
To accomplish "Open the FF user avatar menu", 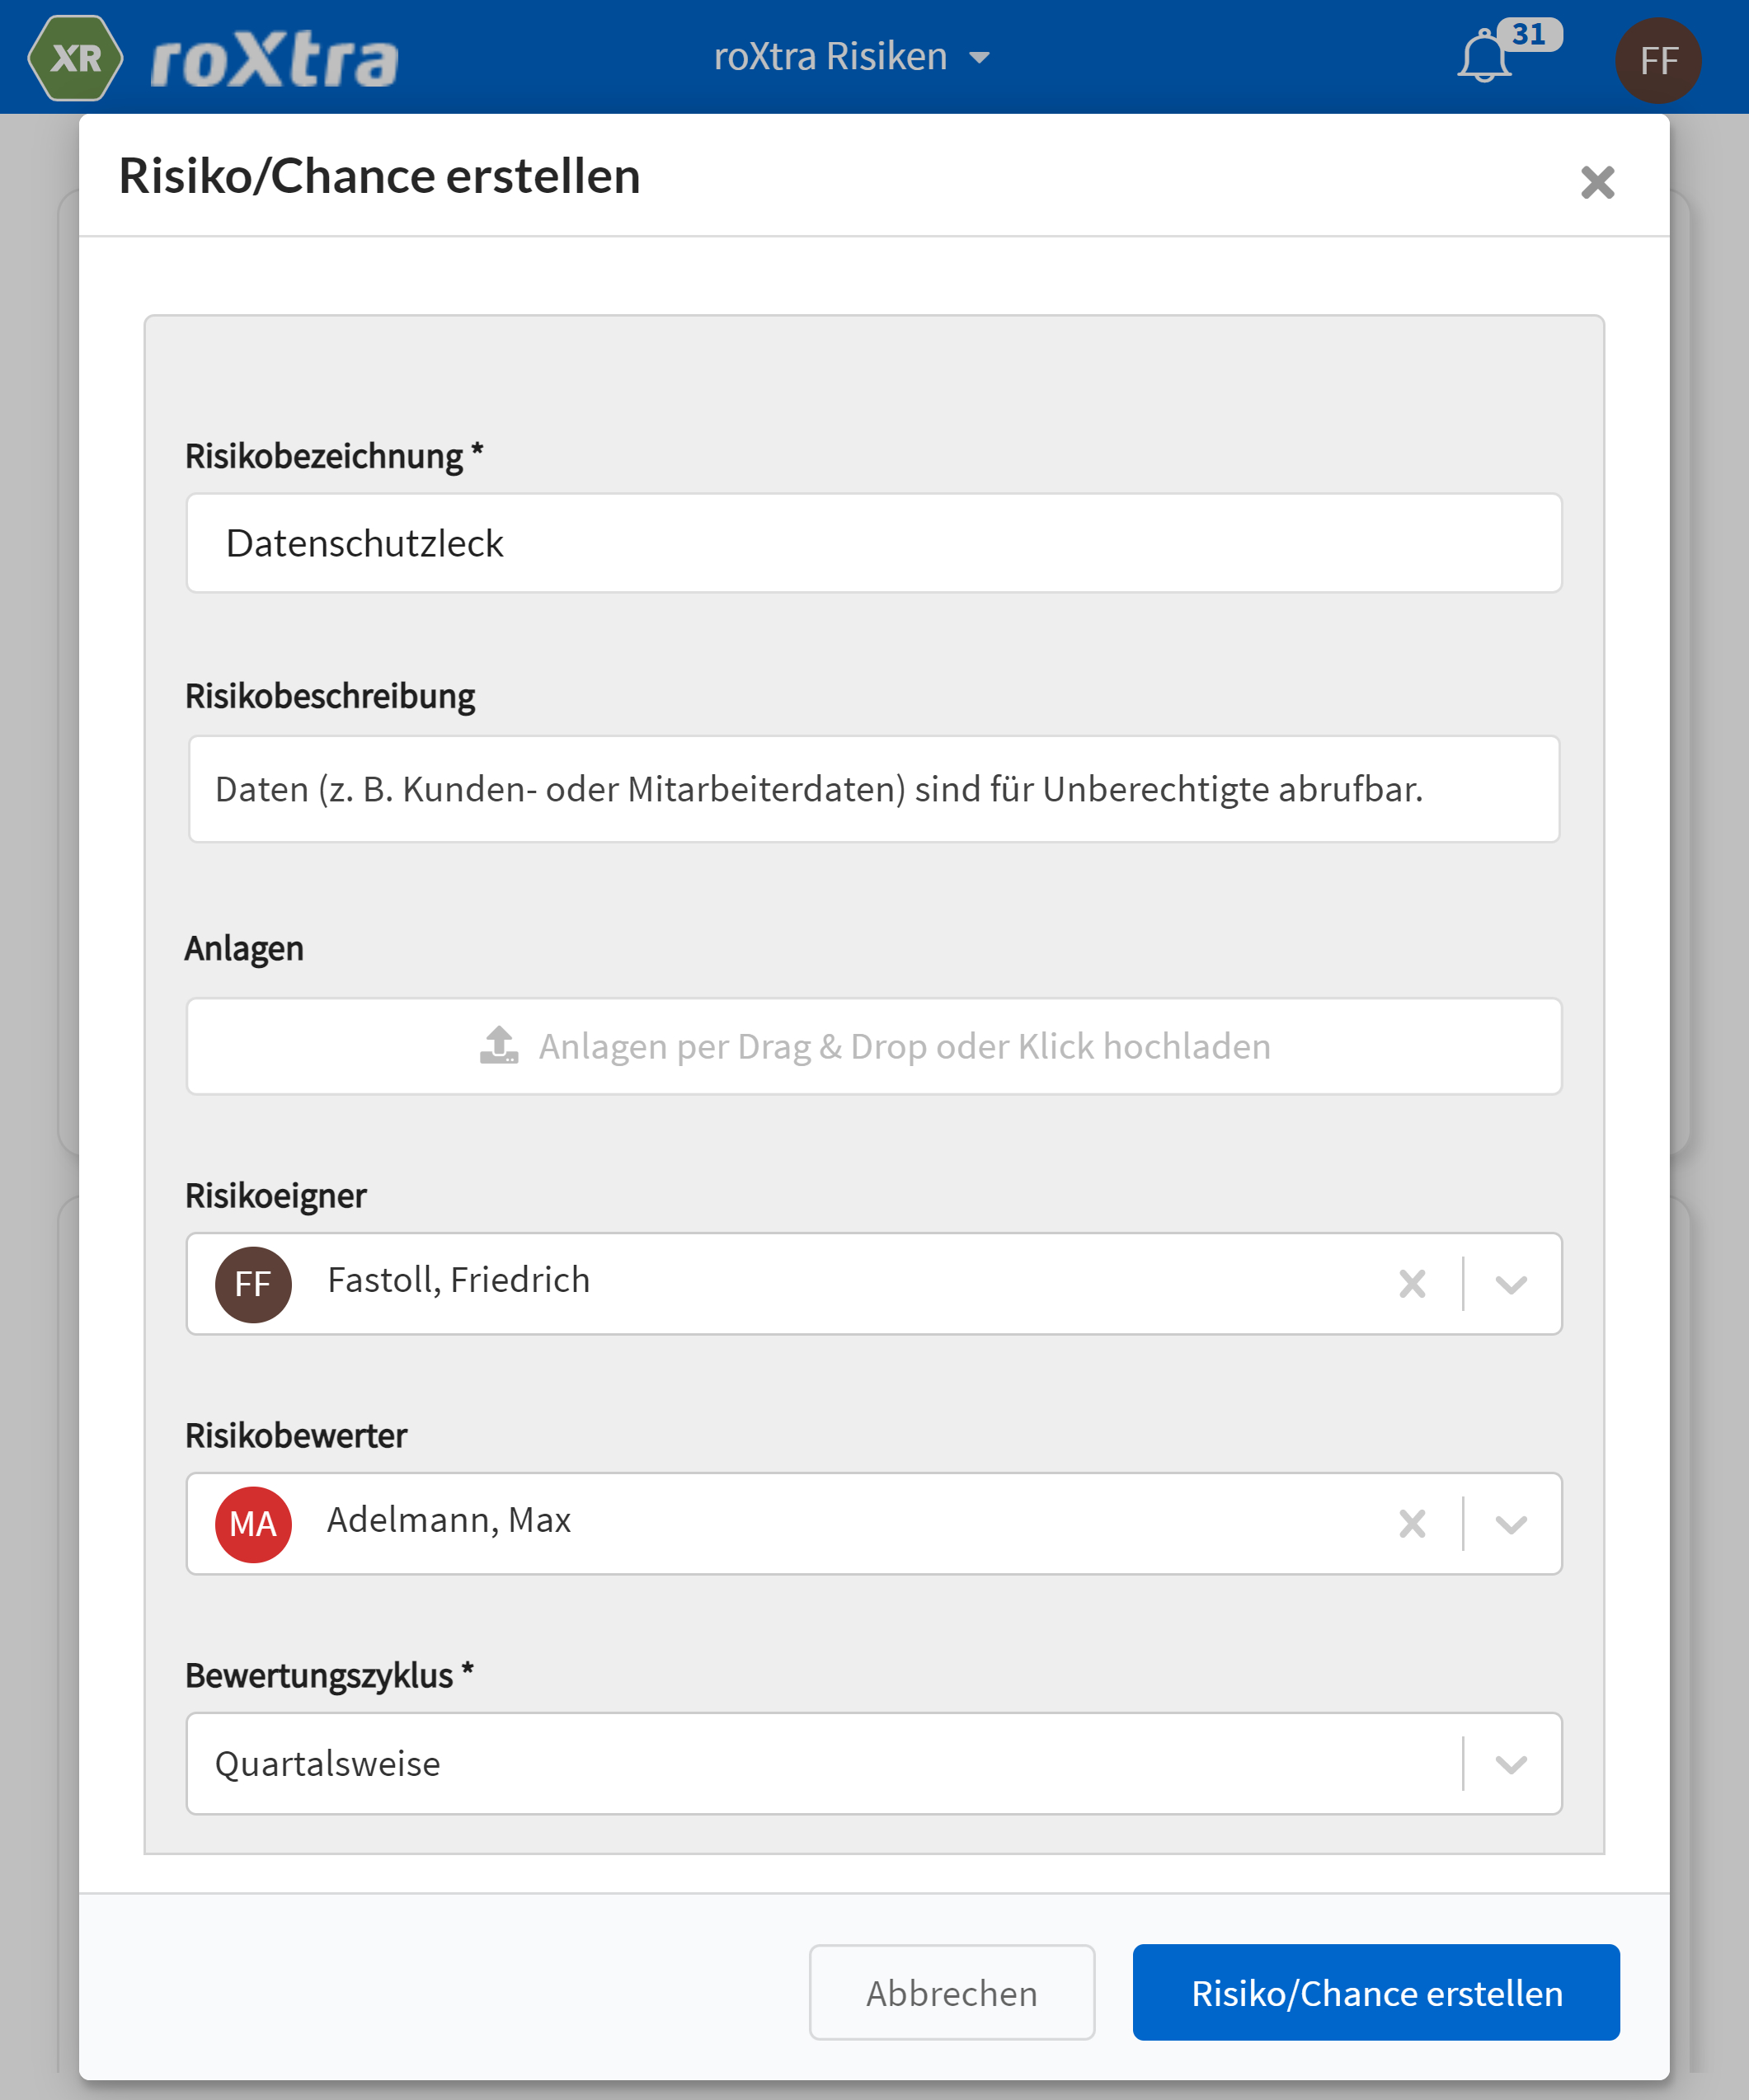I will [1657, 61].
